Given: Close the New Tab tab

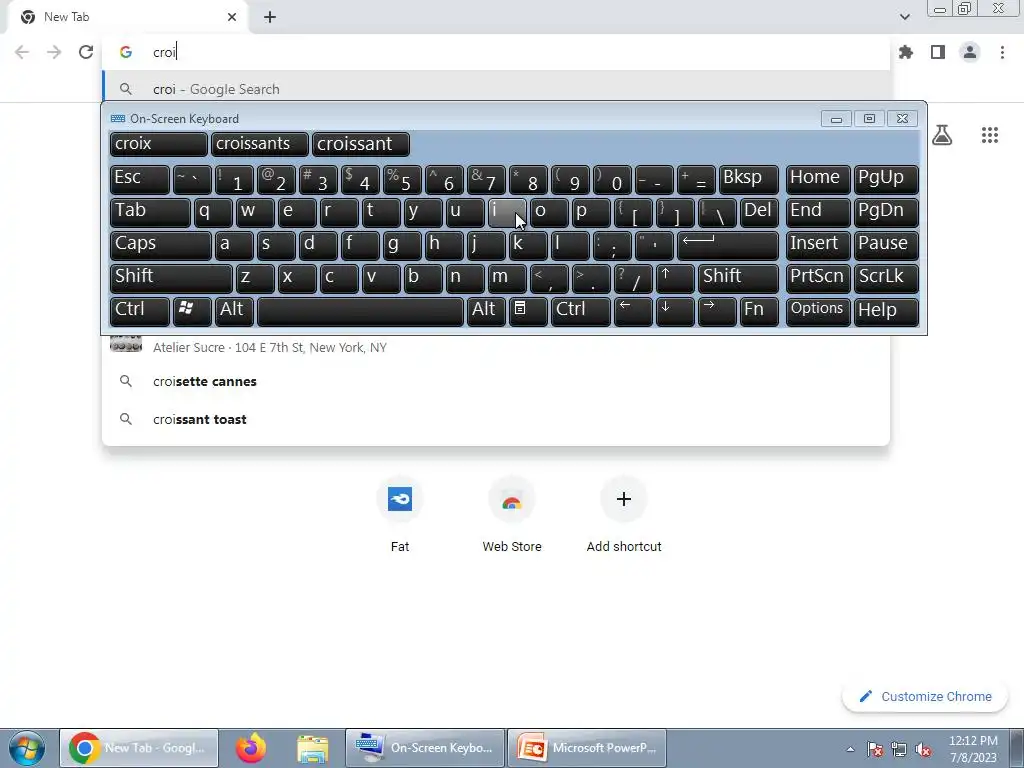Looking at the screenshot, I should tap(232, 17).
